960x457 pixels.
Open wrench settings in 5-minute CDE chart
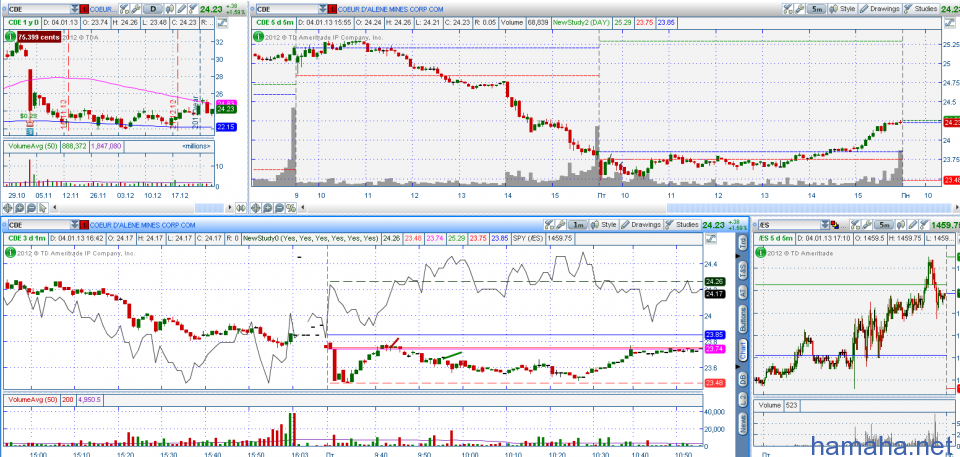(800, 9)
